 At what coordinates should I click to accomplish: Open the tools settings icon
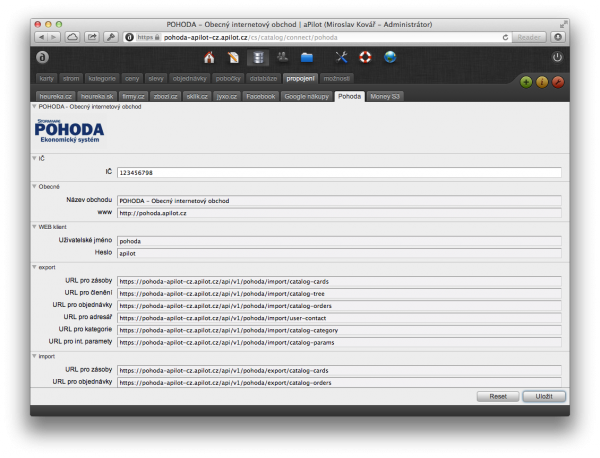[341, 57]
